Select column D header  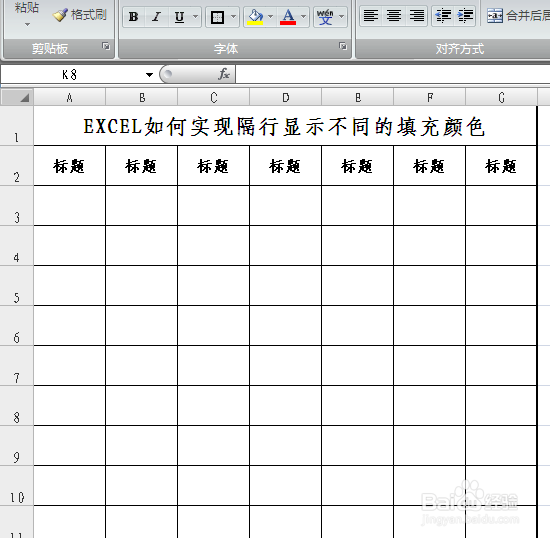pos(286,97)
